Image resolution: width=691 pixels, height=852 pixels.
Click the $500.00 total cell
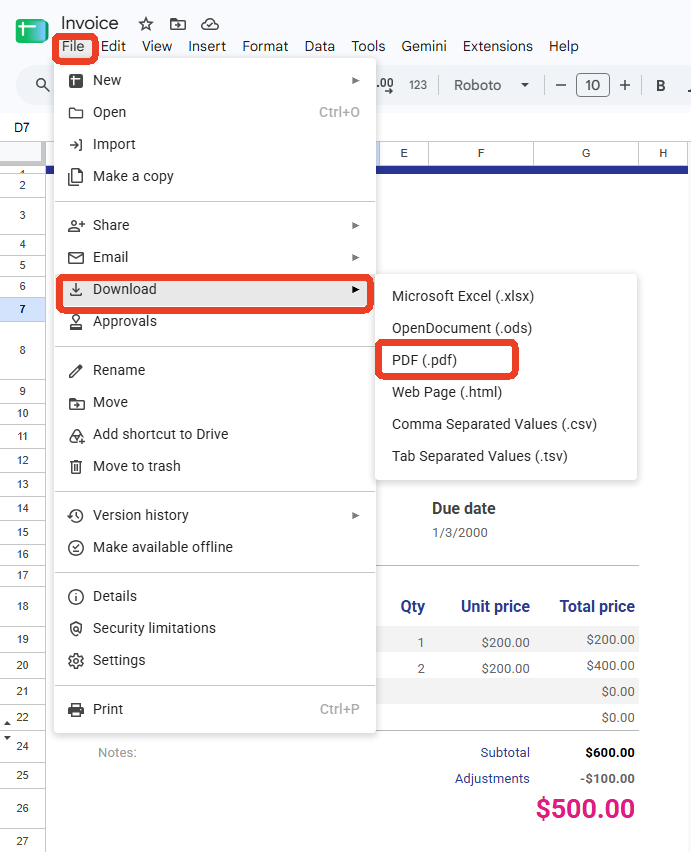tap(585, 809)
